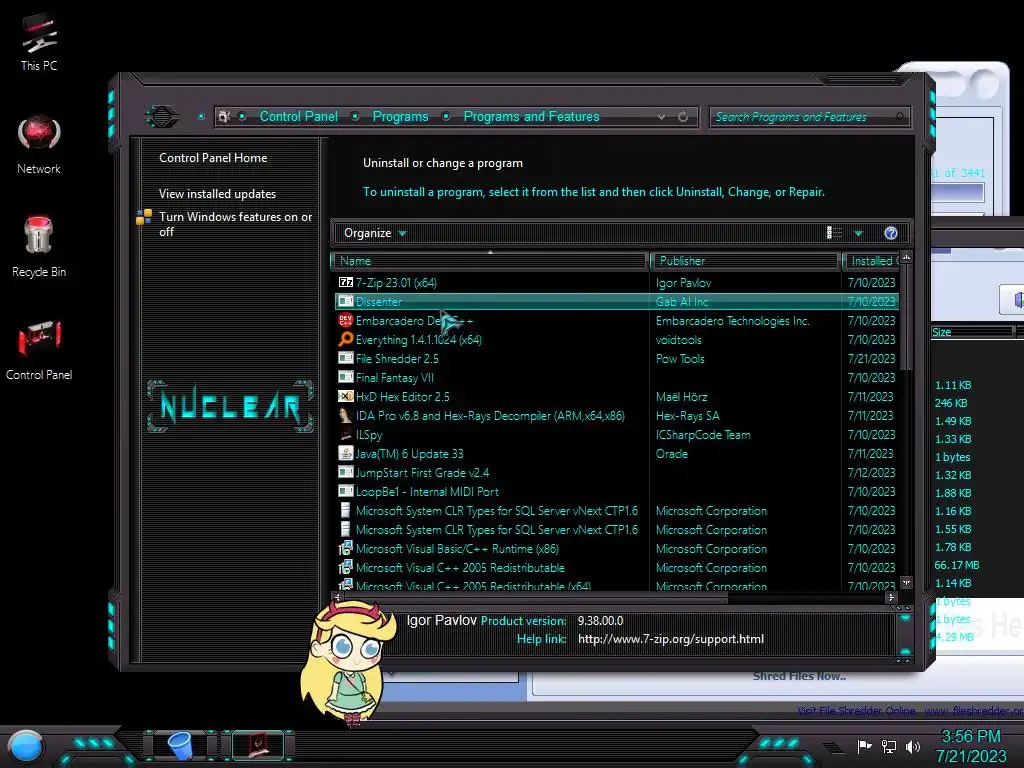
Task: Sort by Installed On column header
Action: (x=871, y=261)
